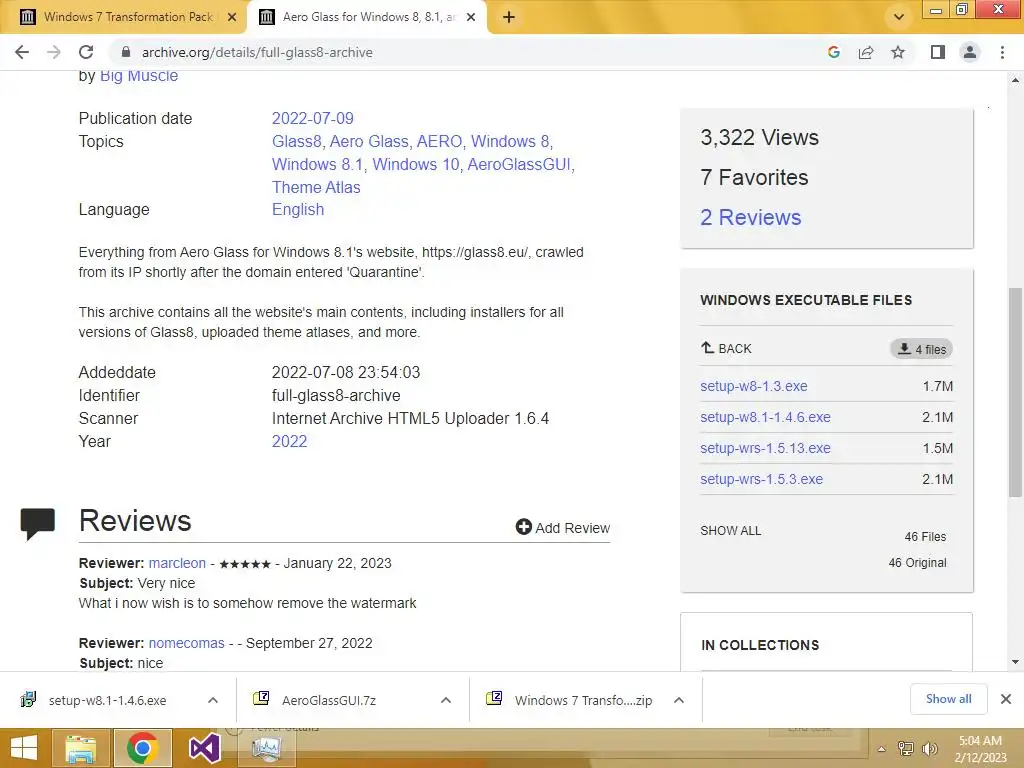Click the Chrome taskbar icon
Image resolution: width=1024 pixels, height=768 pixels.
pyautogui.click(x=142, y=748)
